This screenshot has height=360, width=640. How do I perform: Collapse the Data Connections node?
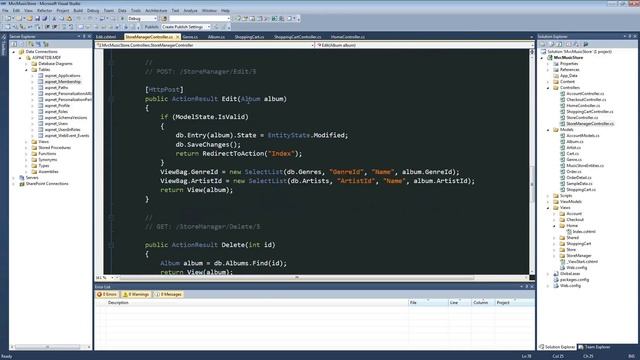pos(14,52)
